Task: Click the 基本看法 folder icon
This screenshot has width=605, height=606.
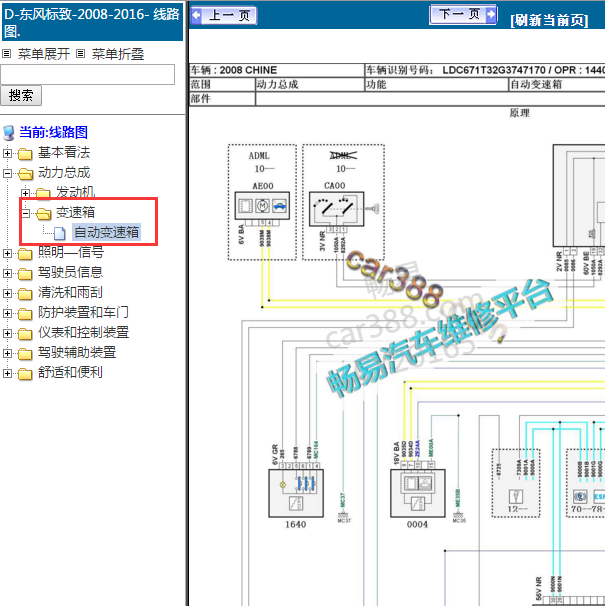Action: (x=25, y=154)
